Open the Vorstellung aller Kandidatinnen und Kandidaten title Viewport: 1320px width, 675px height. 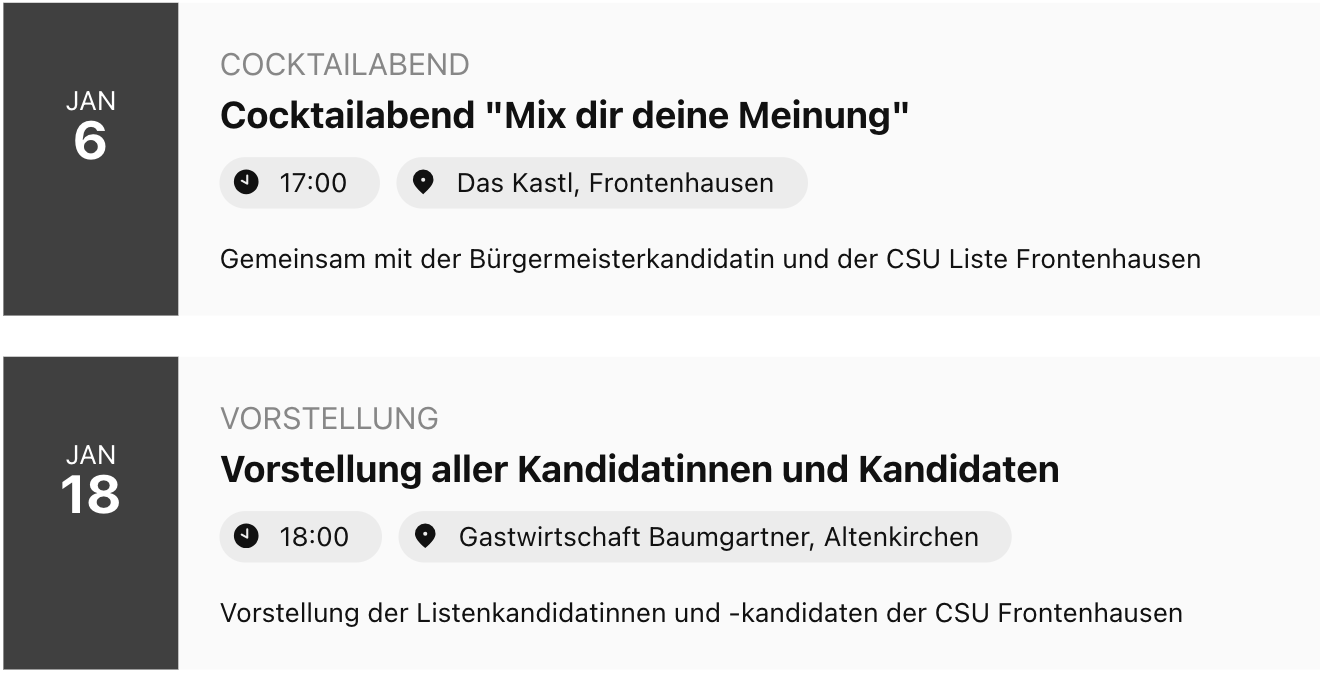pyautogui.click(x=639, y=469)
